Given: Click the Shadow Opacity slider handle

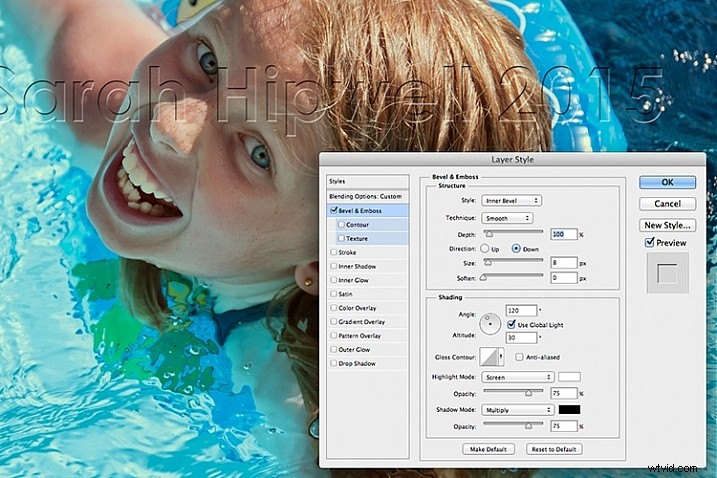Looking at the screenshot, I should click(x=529, y=426).
